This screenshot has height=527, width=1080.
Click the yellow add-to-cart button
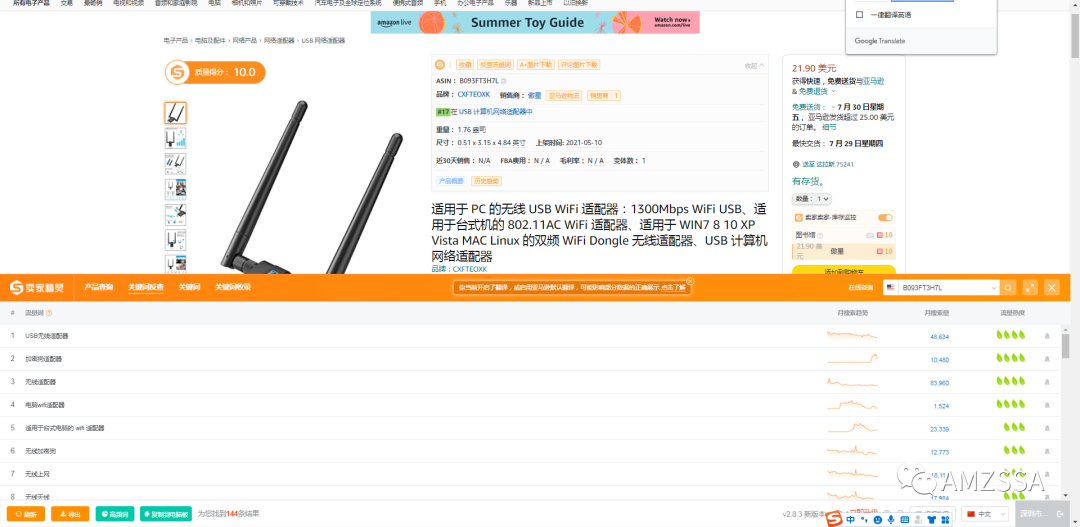844,270
